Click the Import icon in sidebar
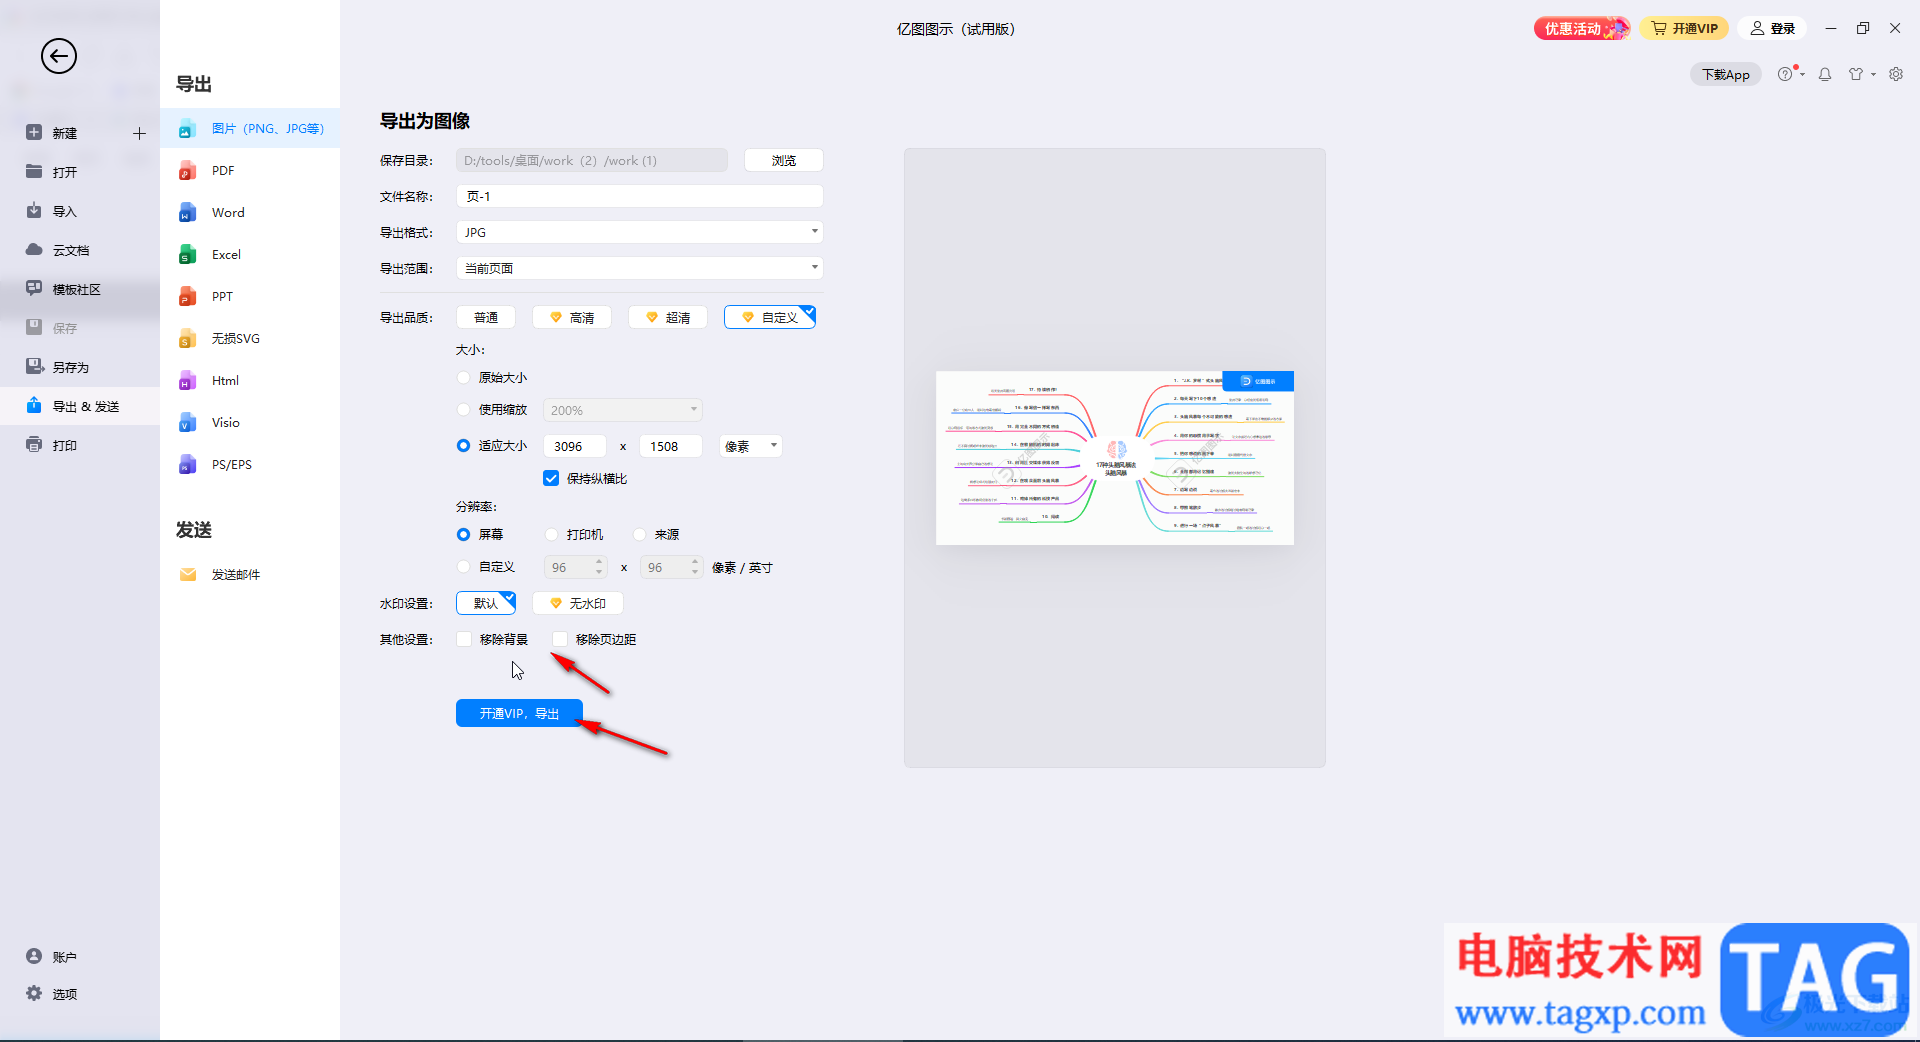Image resolution: width=1920 pixels, height=1042 pixels. point(34,210)
